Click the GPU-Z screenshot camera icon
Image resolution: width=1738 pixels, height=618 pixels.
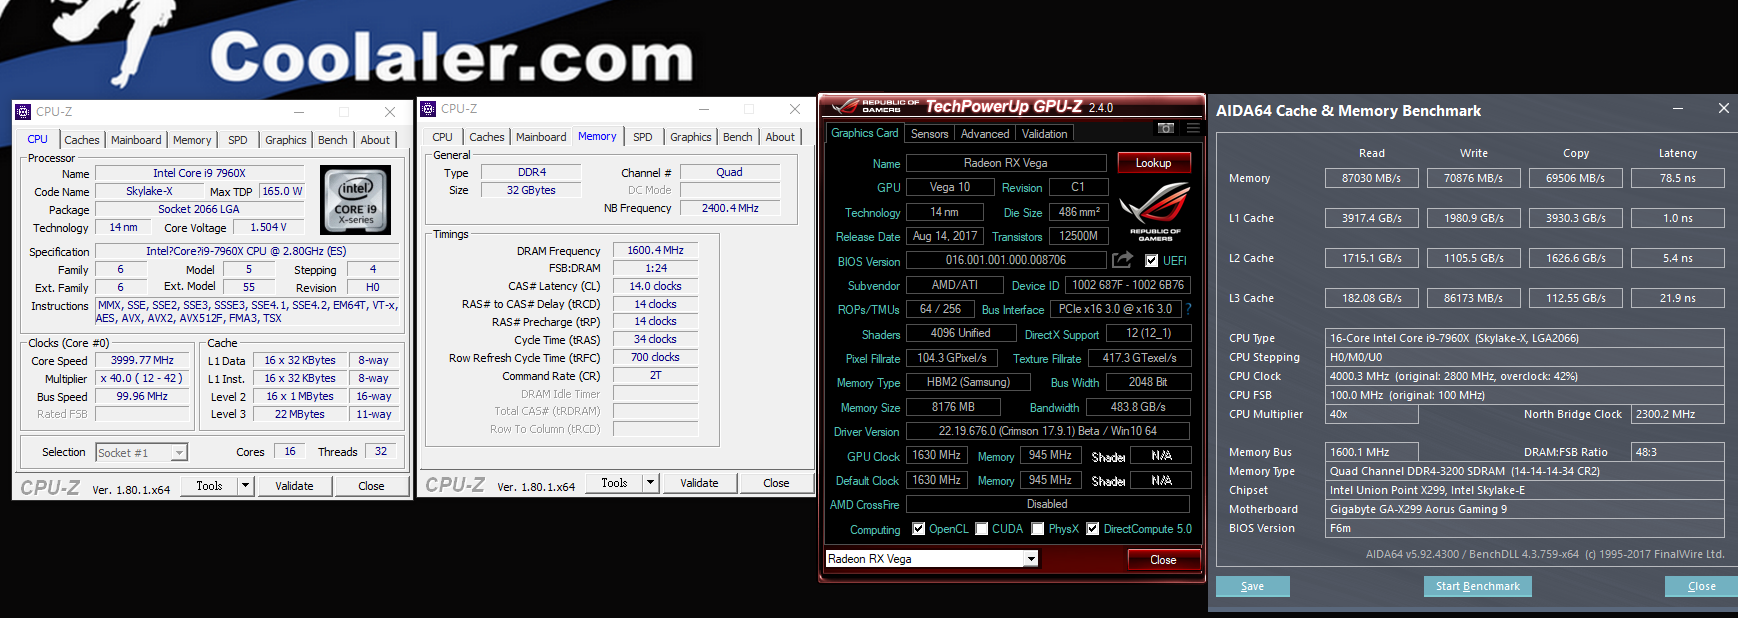pos(1166,128)
